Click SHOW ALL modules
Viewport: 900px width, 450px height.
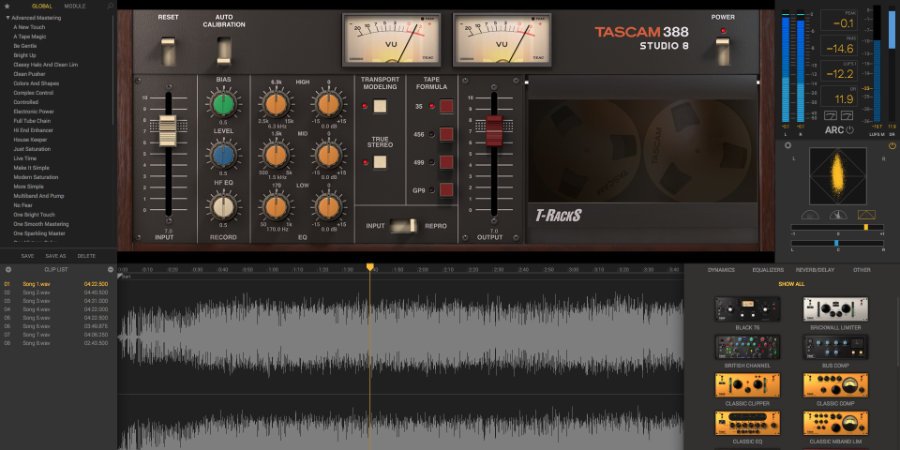click(x=792, y=284)
